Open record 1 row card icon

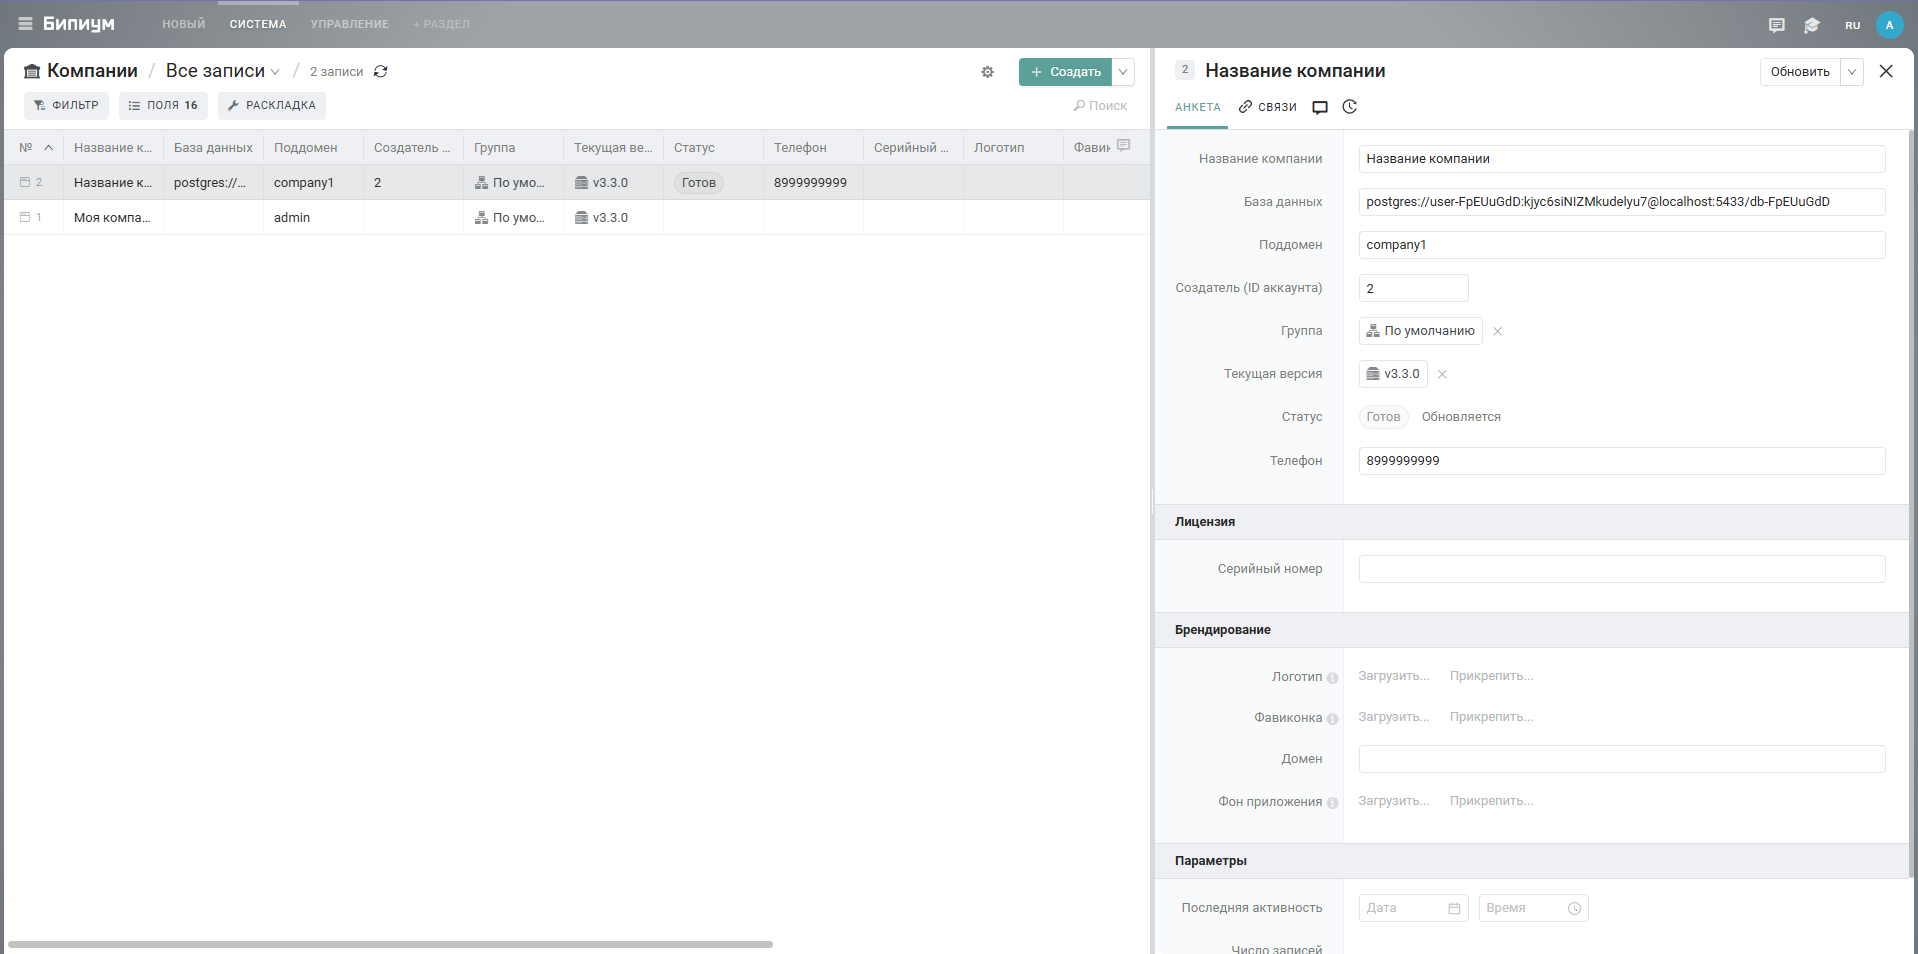[x=25, y=217]
